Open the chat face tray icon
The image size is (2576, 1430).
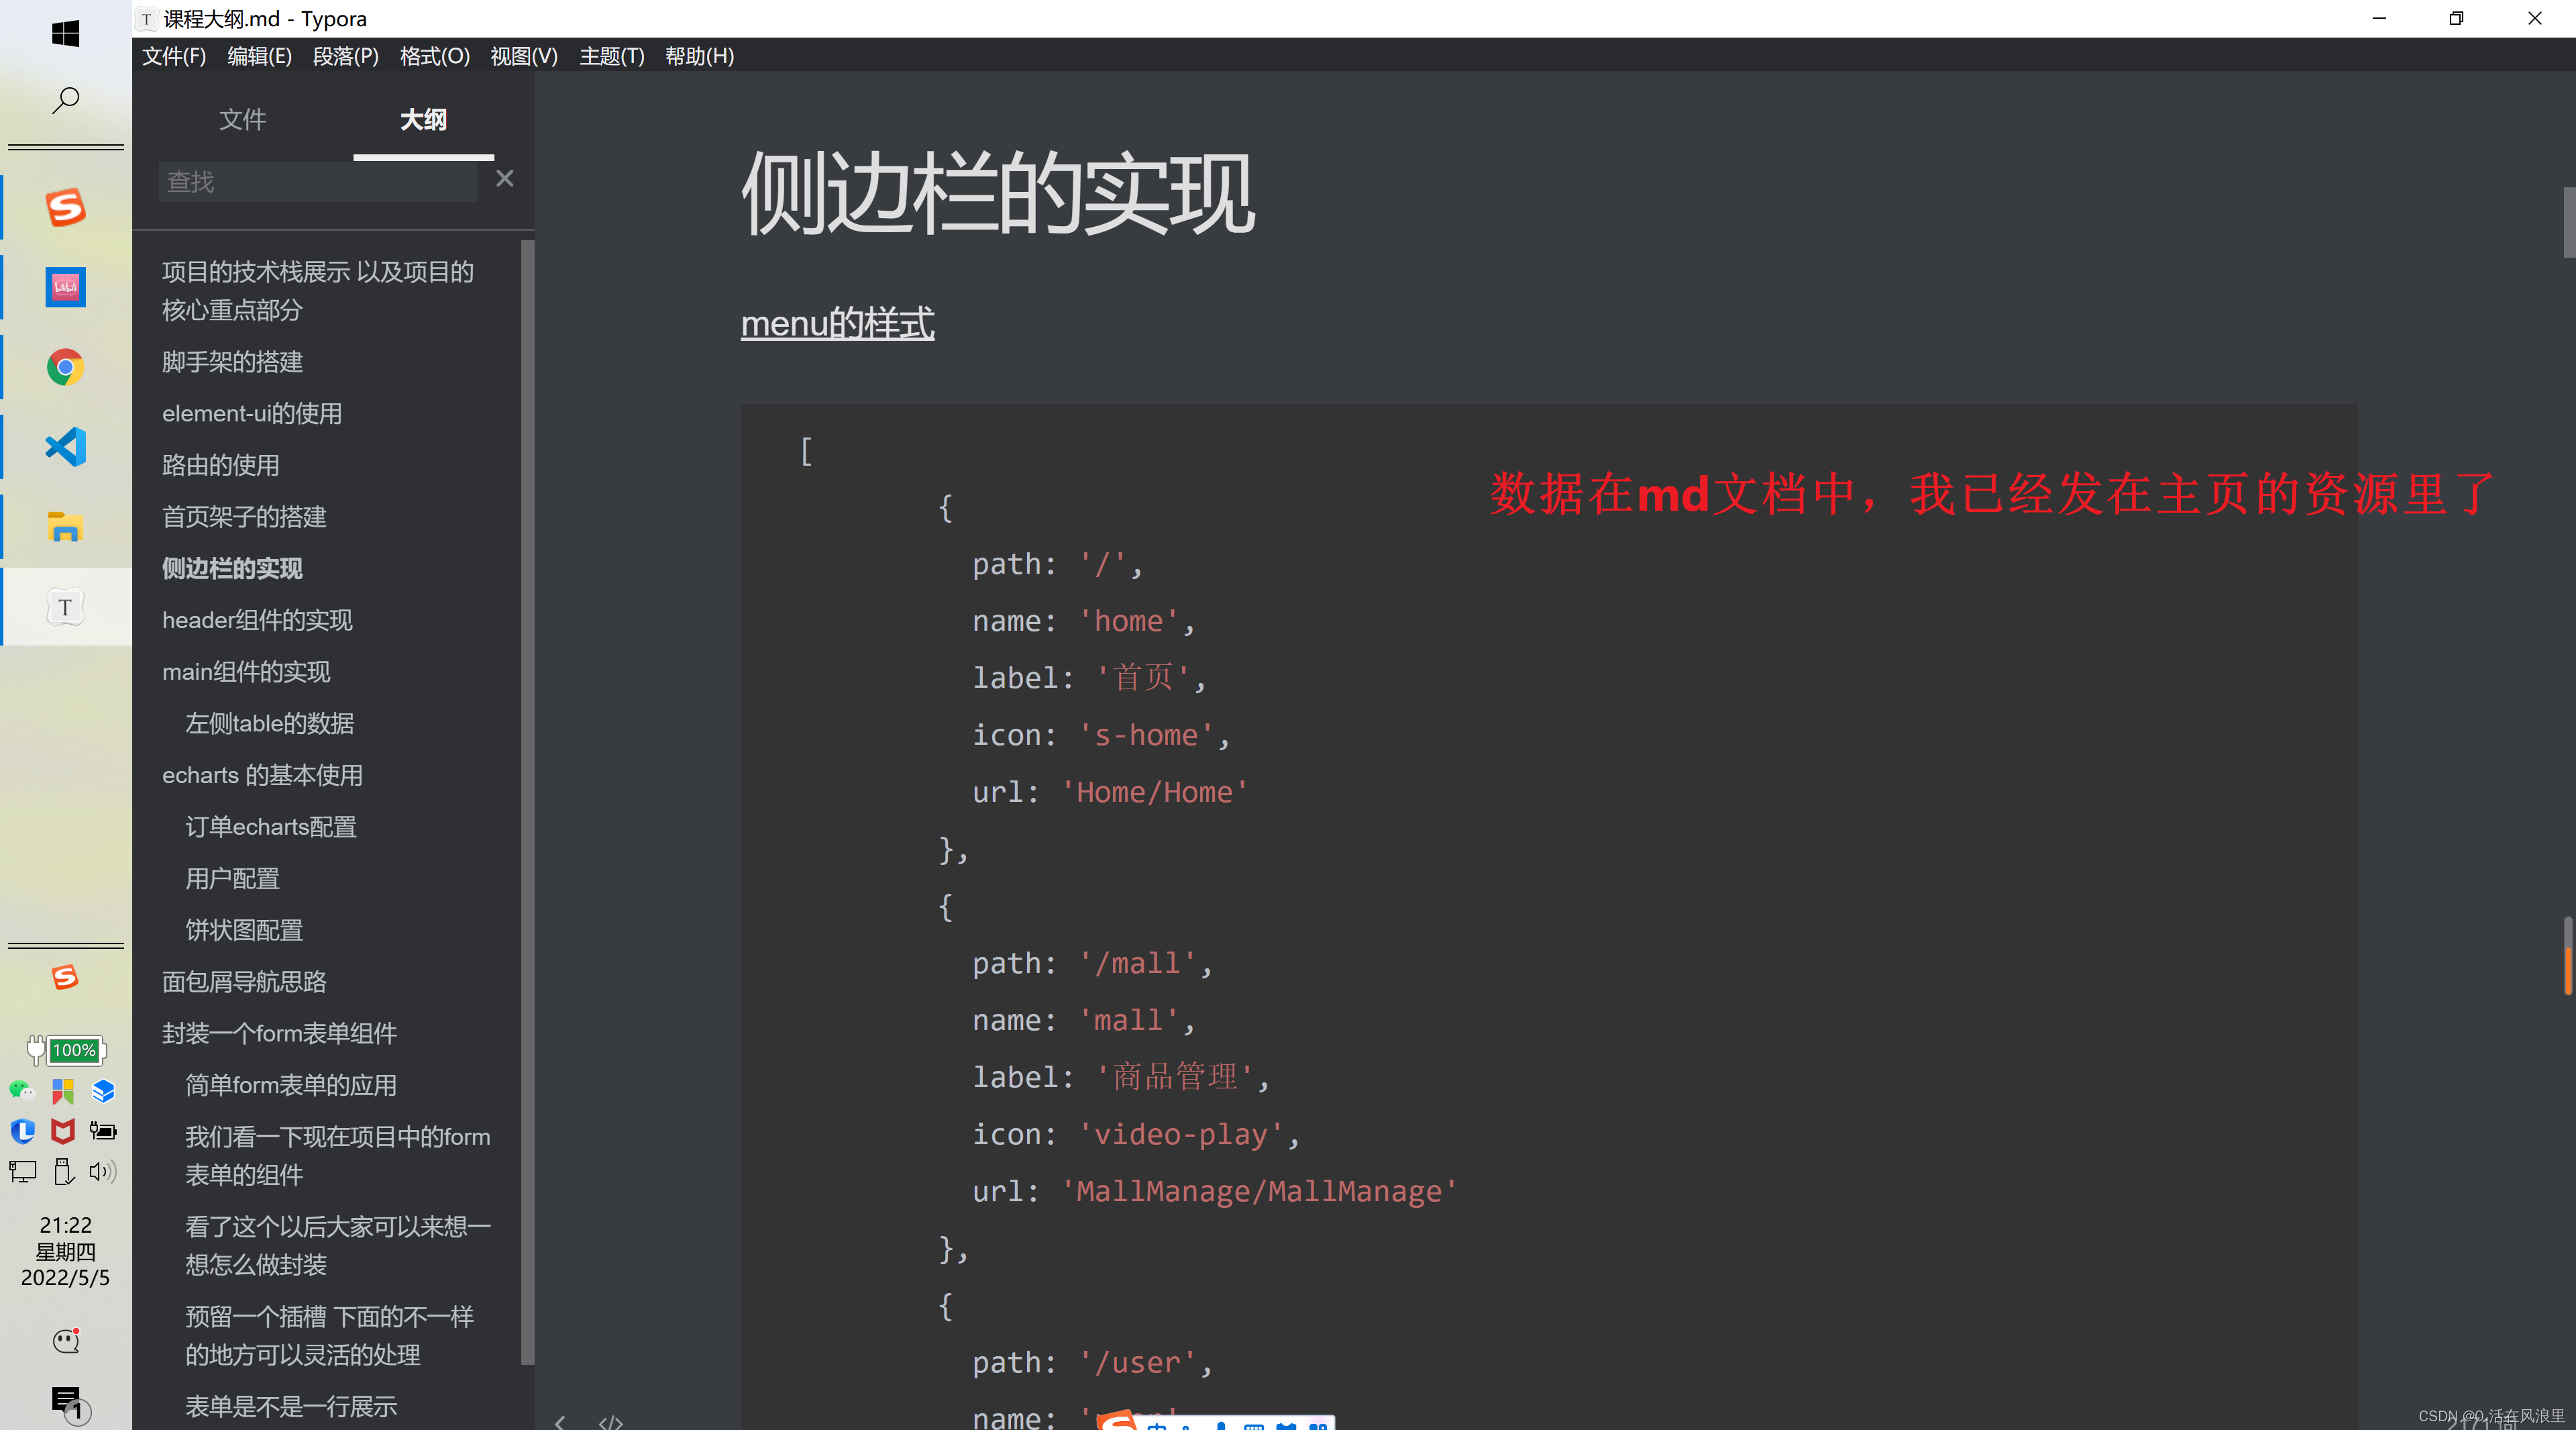(66, 1341)
